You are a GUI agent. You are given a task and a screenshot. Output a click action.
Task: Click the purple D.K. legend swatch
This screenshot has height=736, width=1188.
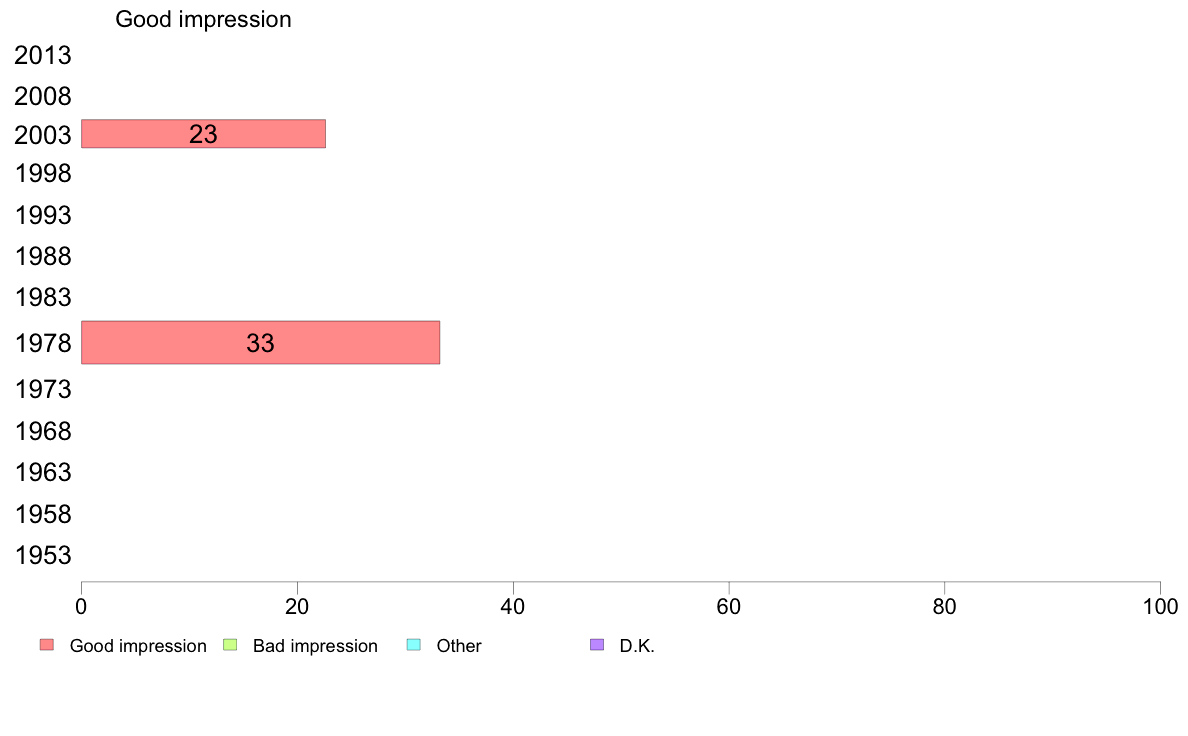pyautogui.click(x=597, y=645)
